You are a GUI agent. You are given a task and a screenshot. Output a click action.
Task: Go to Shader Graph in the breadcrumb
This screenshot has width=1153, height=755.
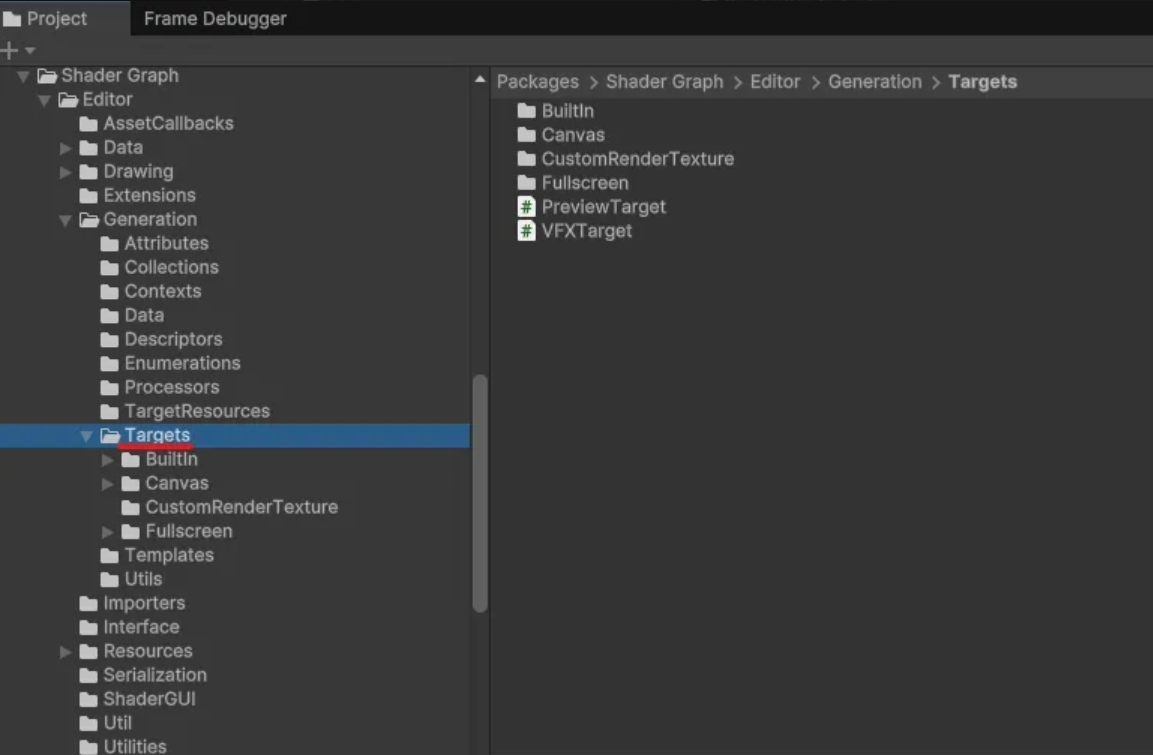665,82
